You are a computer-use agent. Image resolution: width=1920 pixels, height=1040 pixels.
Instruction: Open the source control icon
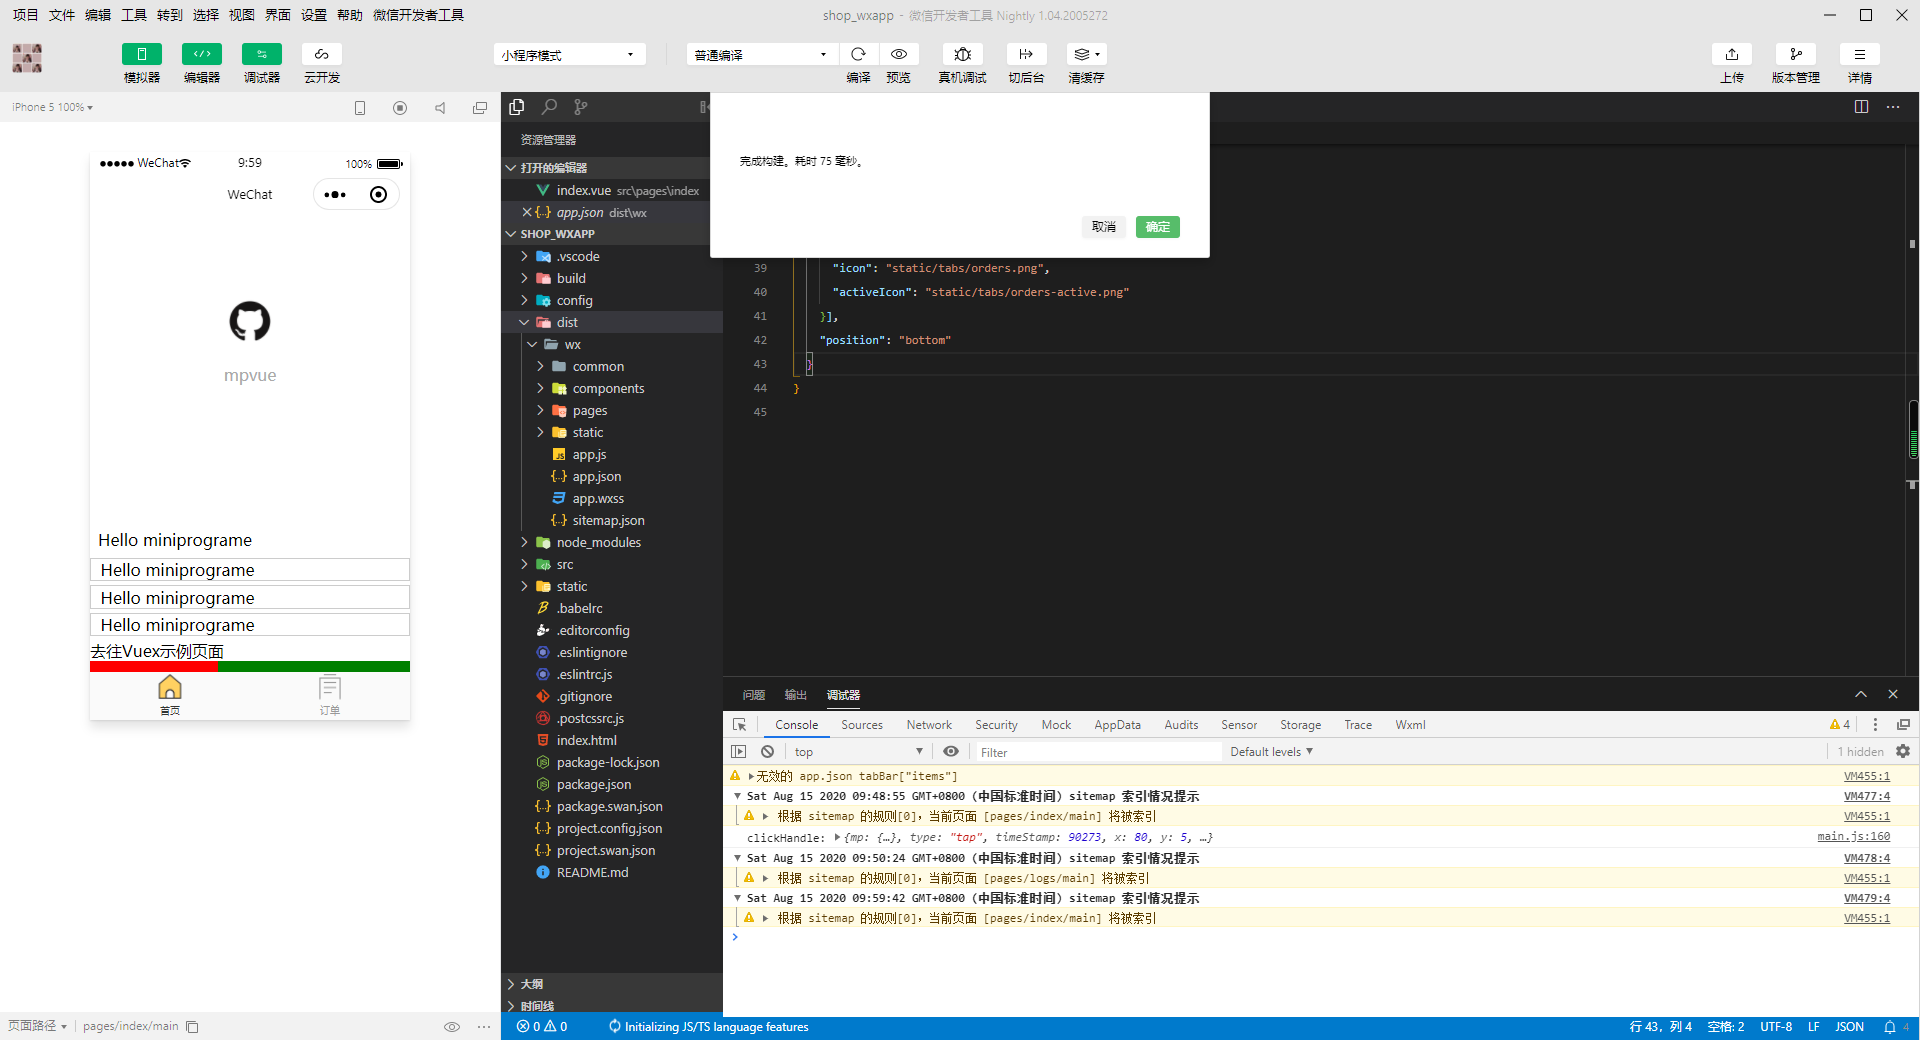coord(581,107)
